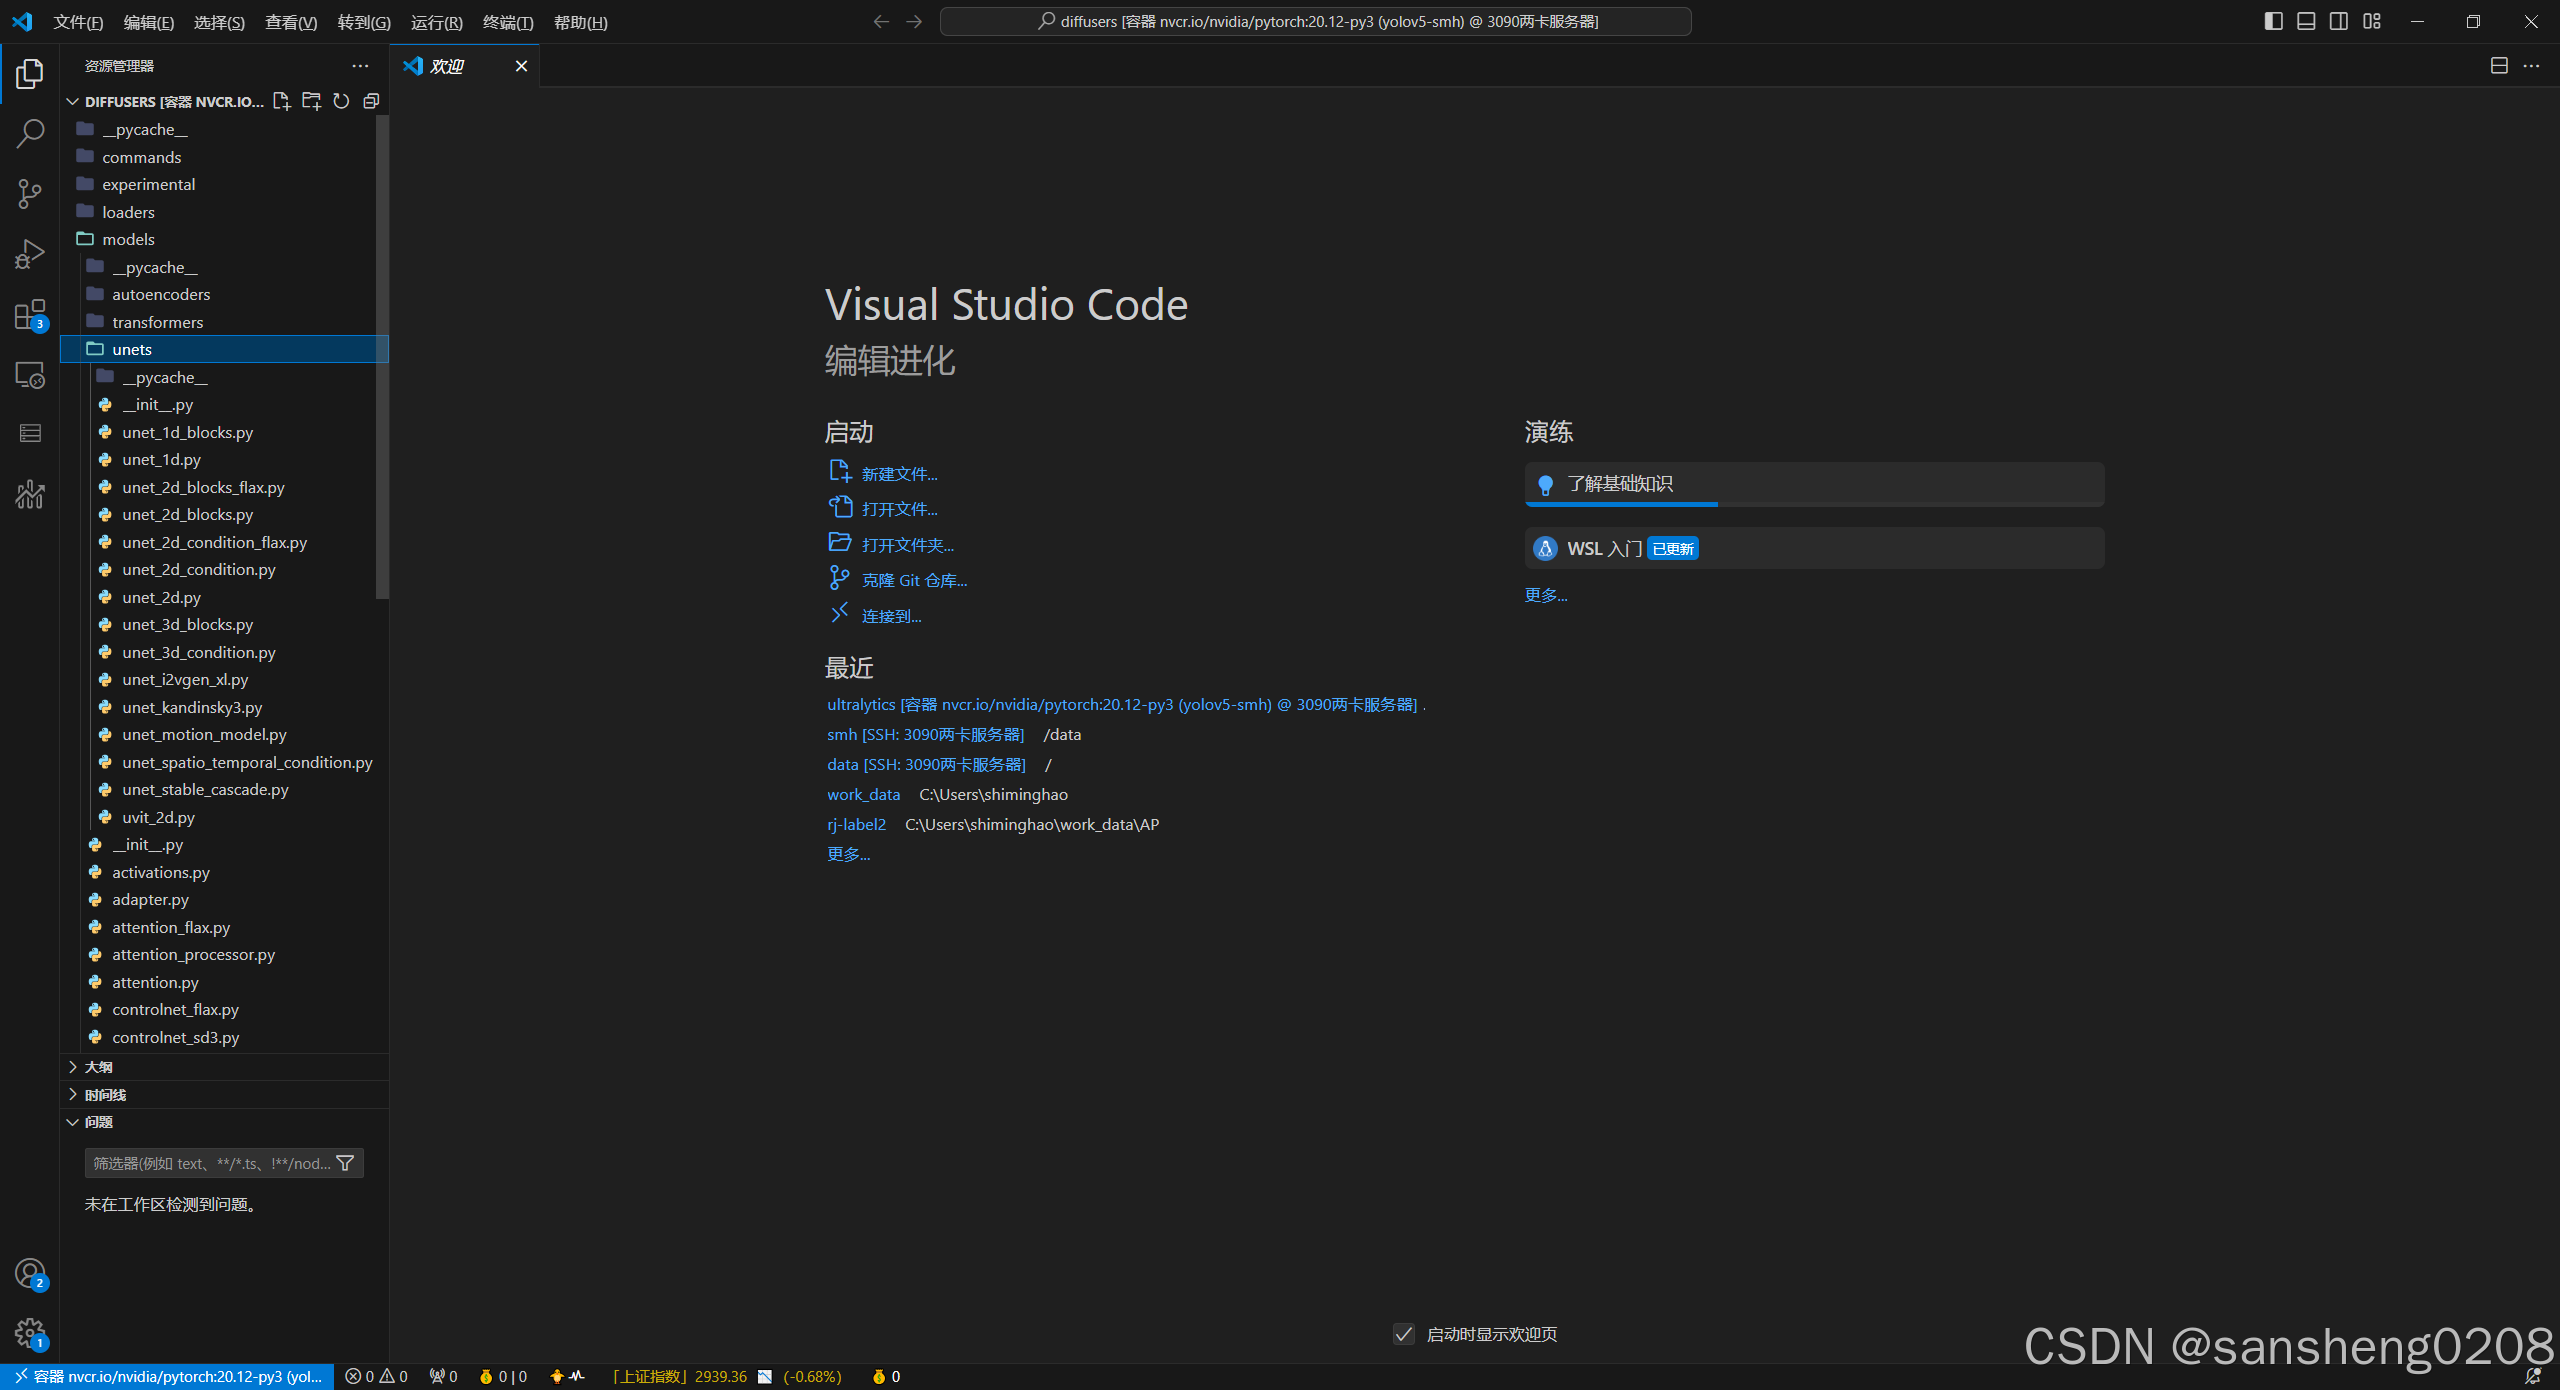2560x1390 pixels.
Task: Open the Manage gear settings icon
Action: 30,1332
